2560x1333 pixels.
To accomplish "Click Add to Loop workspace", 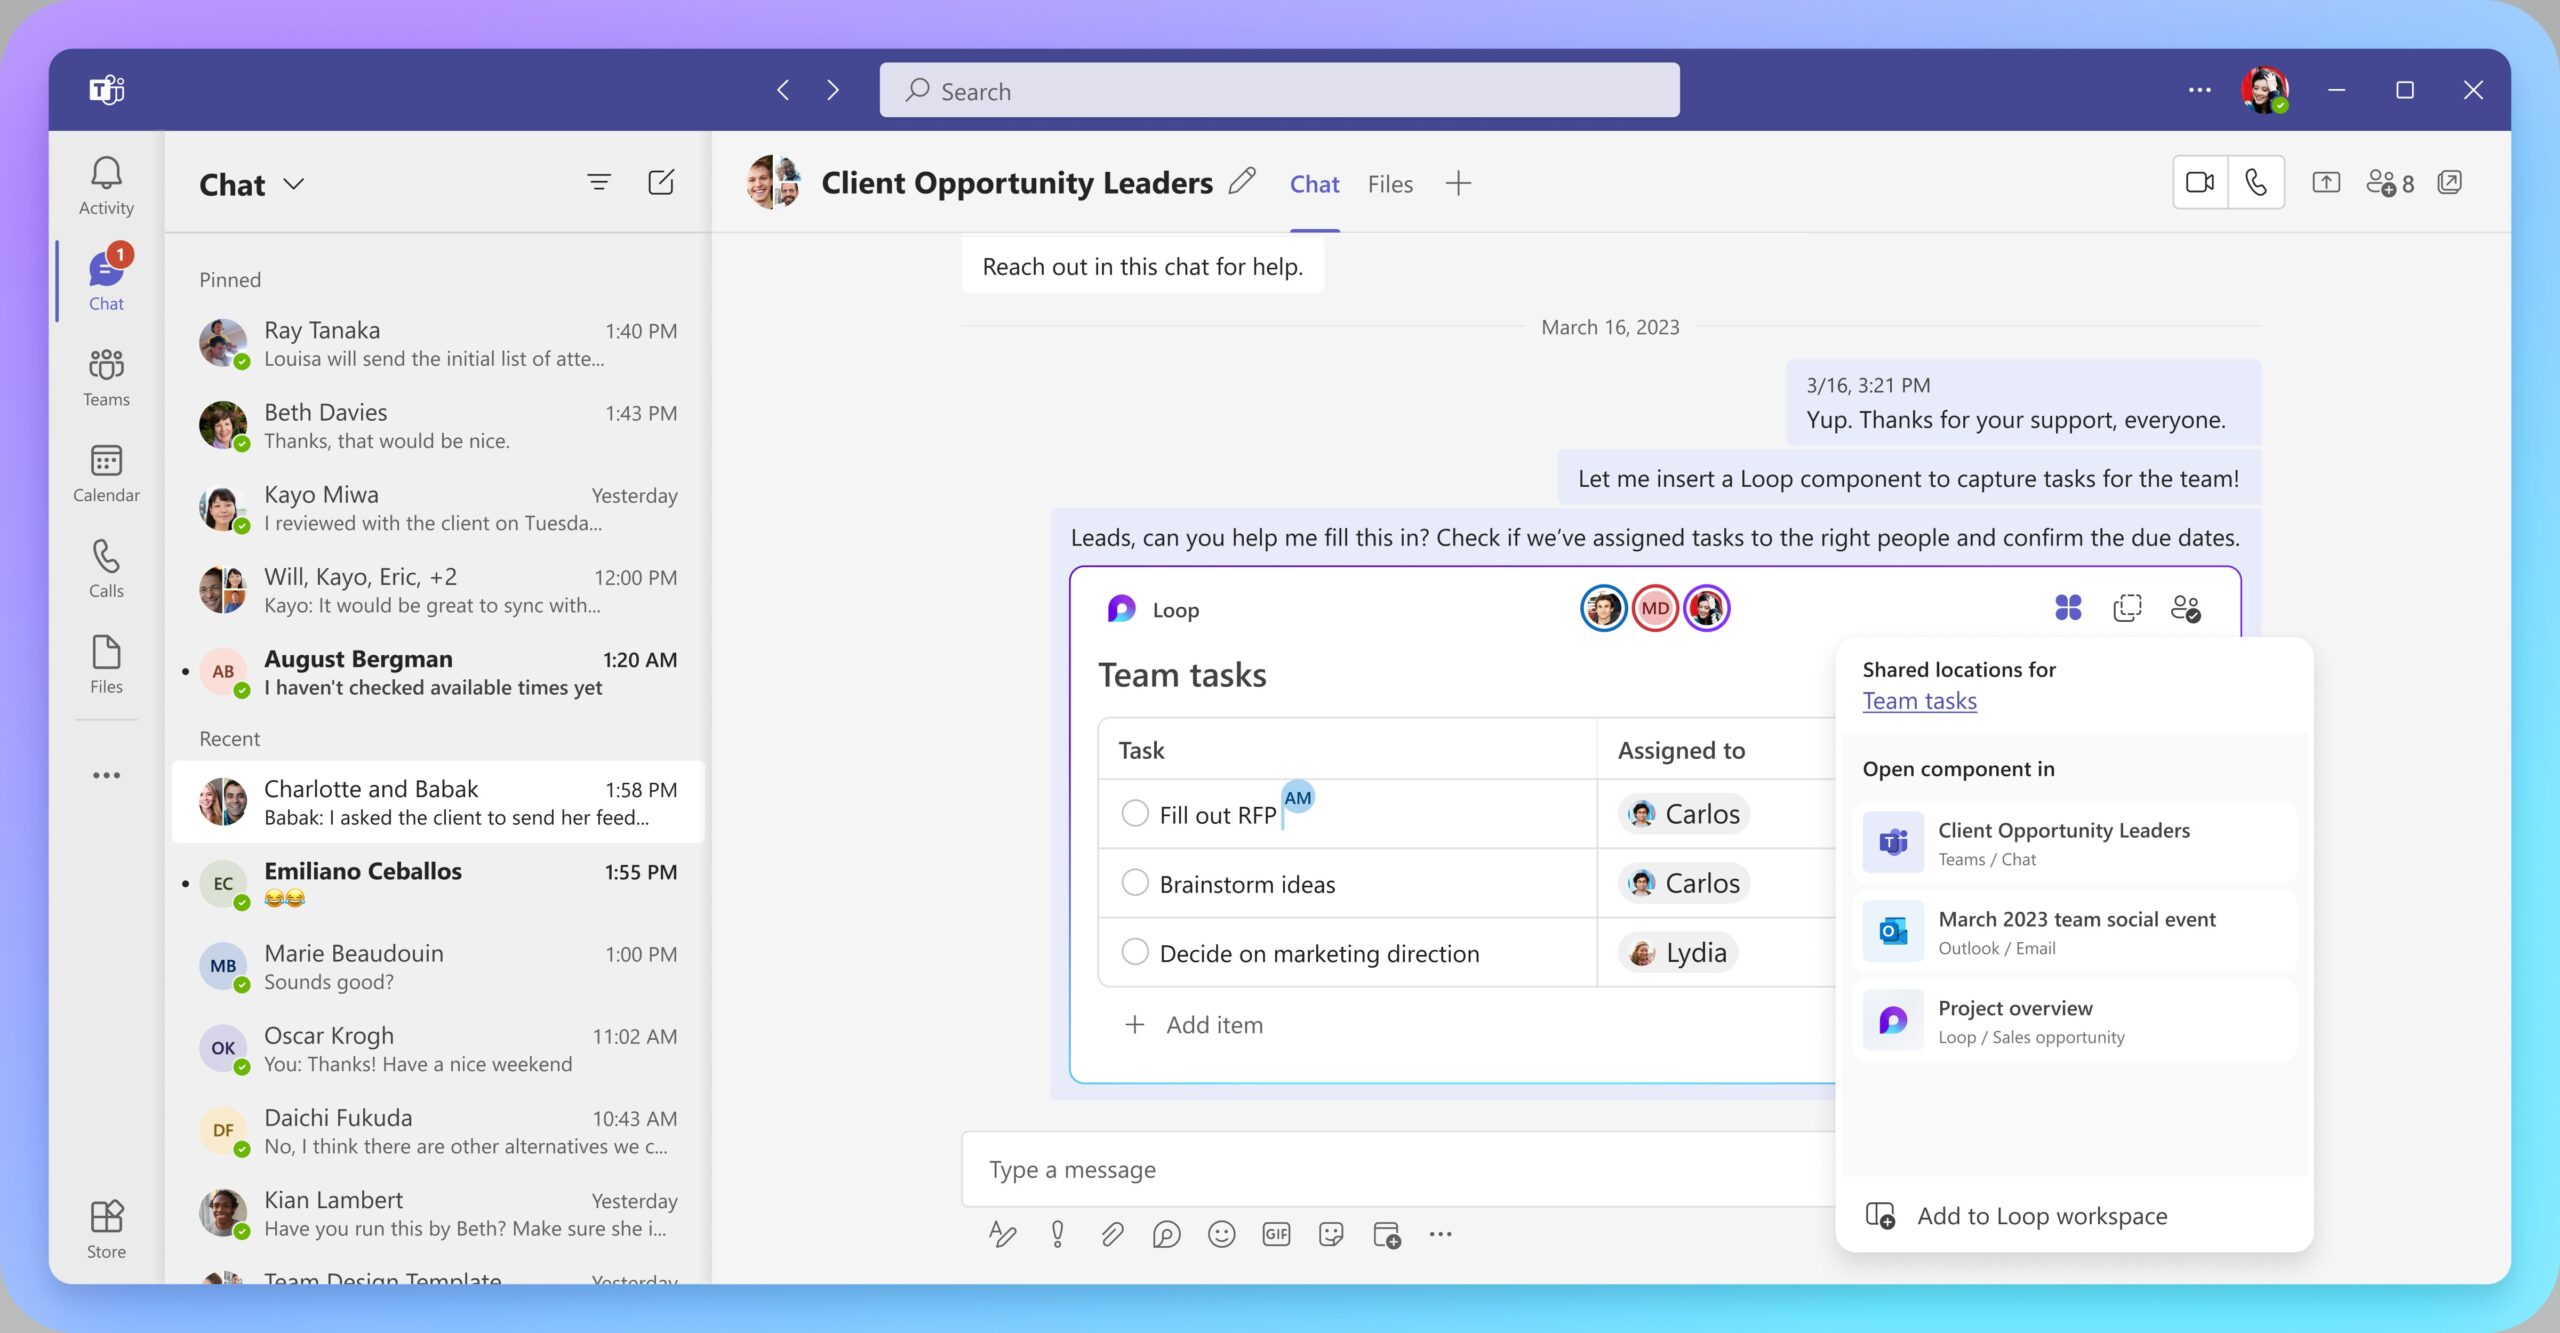I will (2041, 1216).
